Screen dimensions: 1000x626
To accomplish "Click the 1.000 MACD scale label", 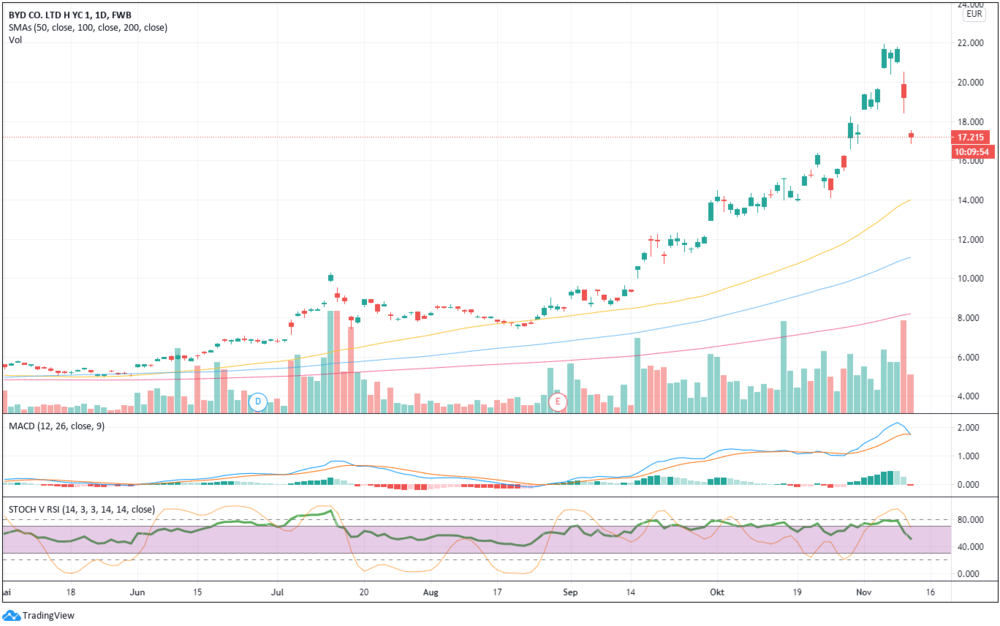I will 969,456.
